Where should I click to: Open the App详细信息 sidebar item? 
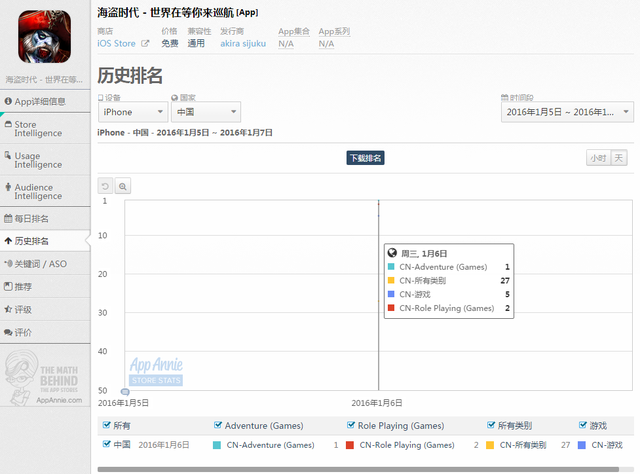click(x=45, y=101)
